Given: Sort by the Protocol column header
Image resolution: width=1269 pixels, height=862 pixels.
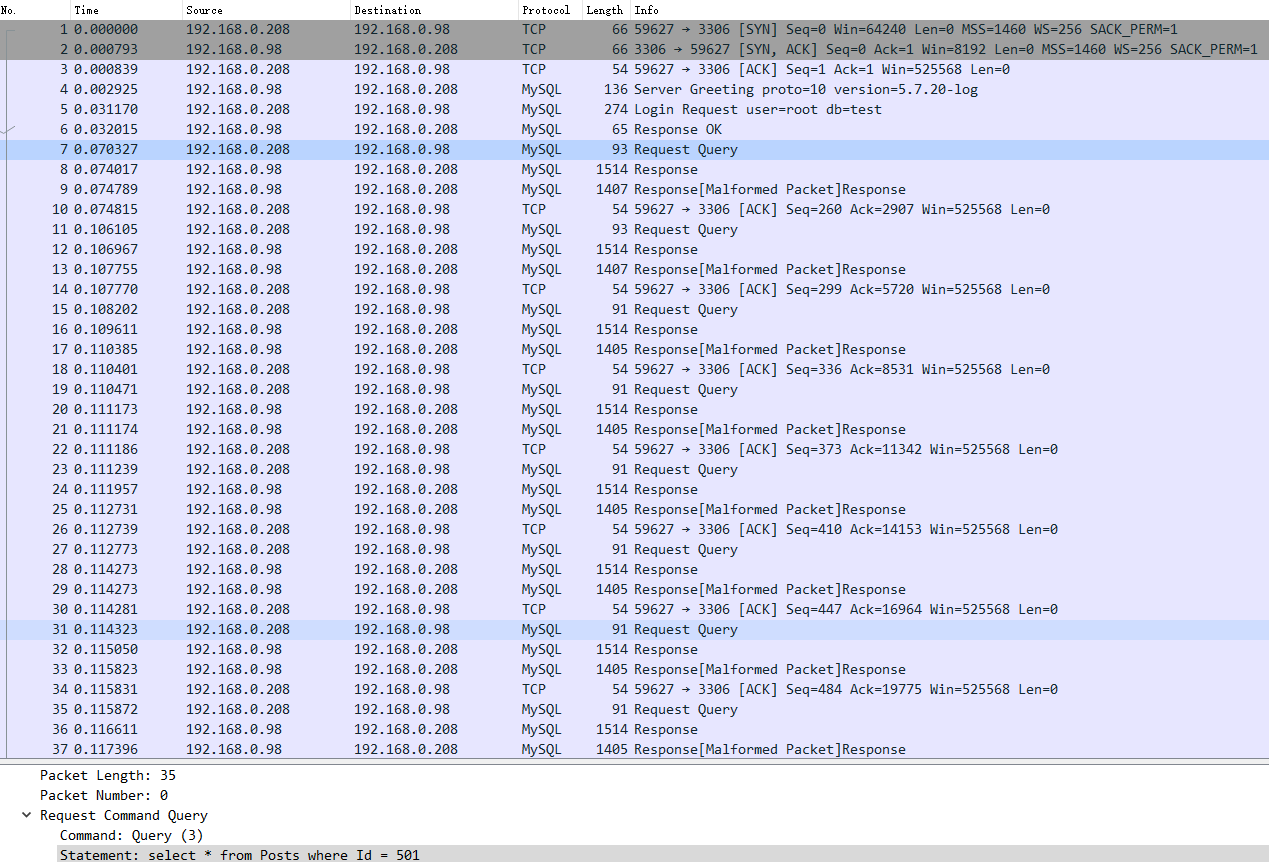Looking at the screenshot, I should 551,10.
